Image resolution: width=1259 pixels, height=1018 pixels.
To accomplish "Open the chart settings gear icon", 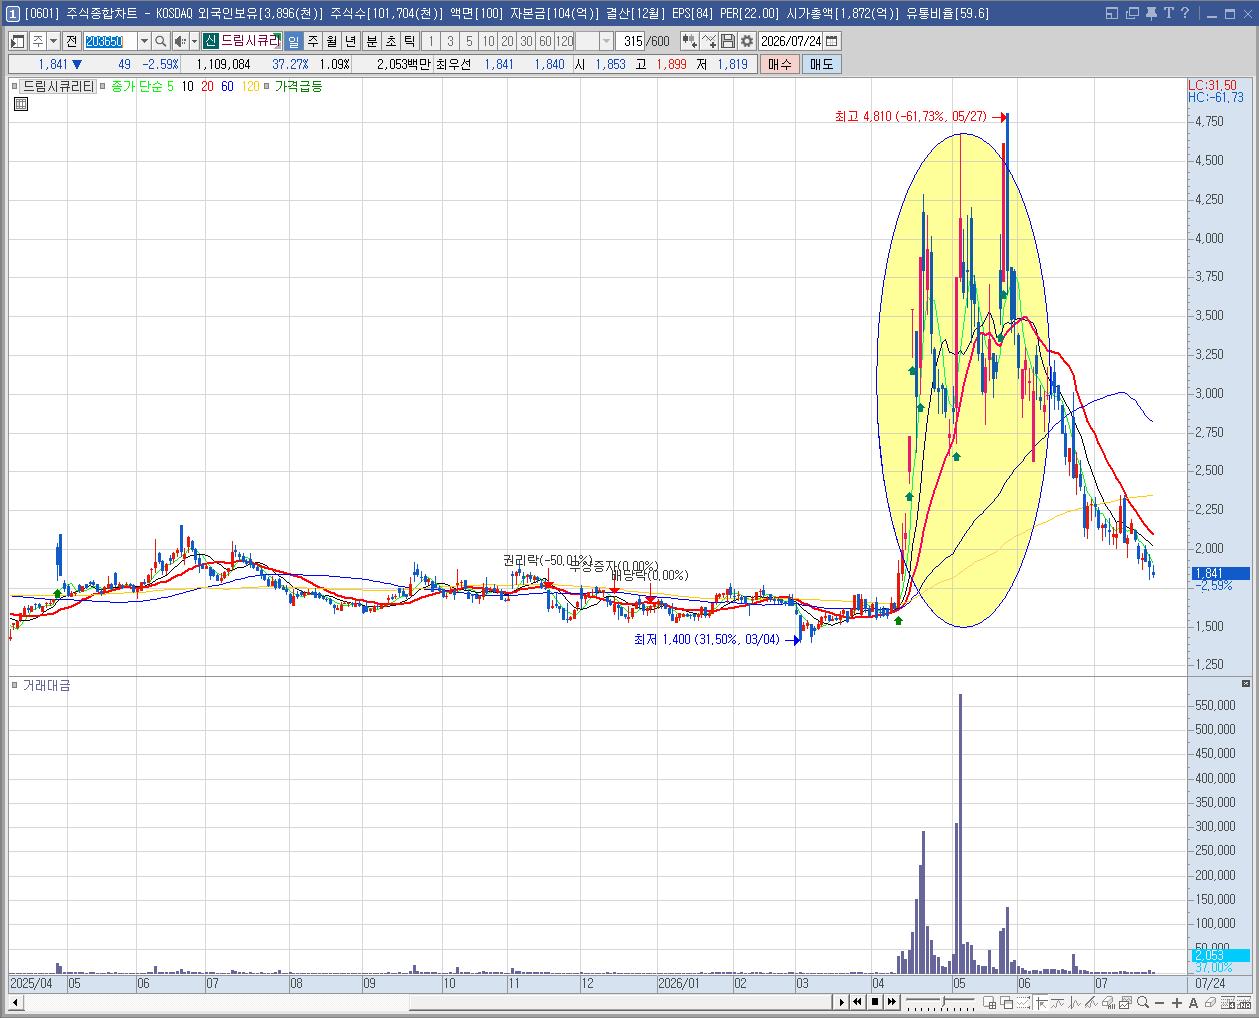I will click(747, 41).
